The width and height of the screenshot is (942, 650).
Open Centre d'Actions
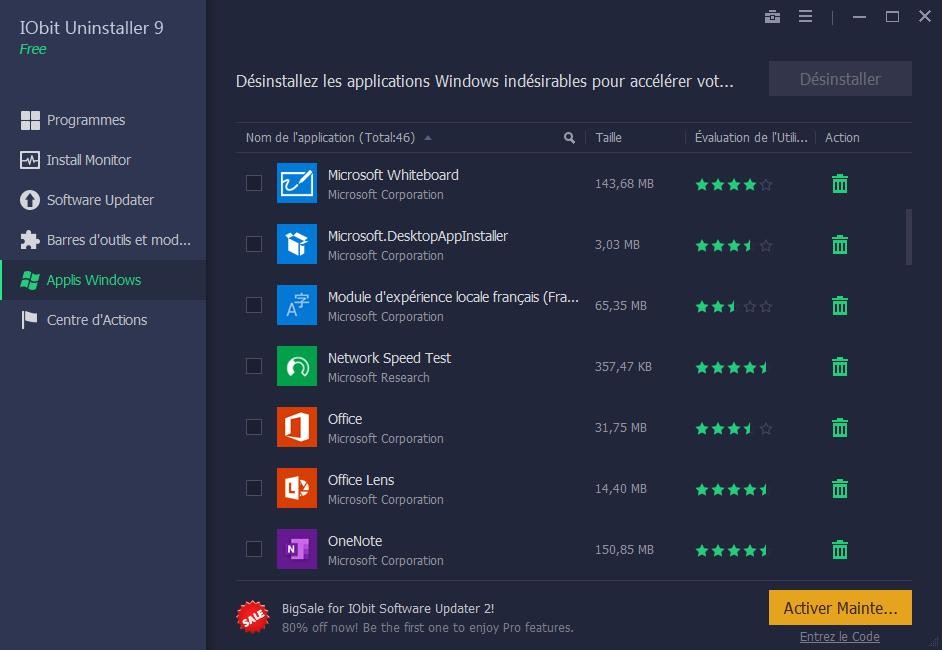point(103,320)
